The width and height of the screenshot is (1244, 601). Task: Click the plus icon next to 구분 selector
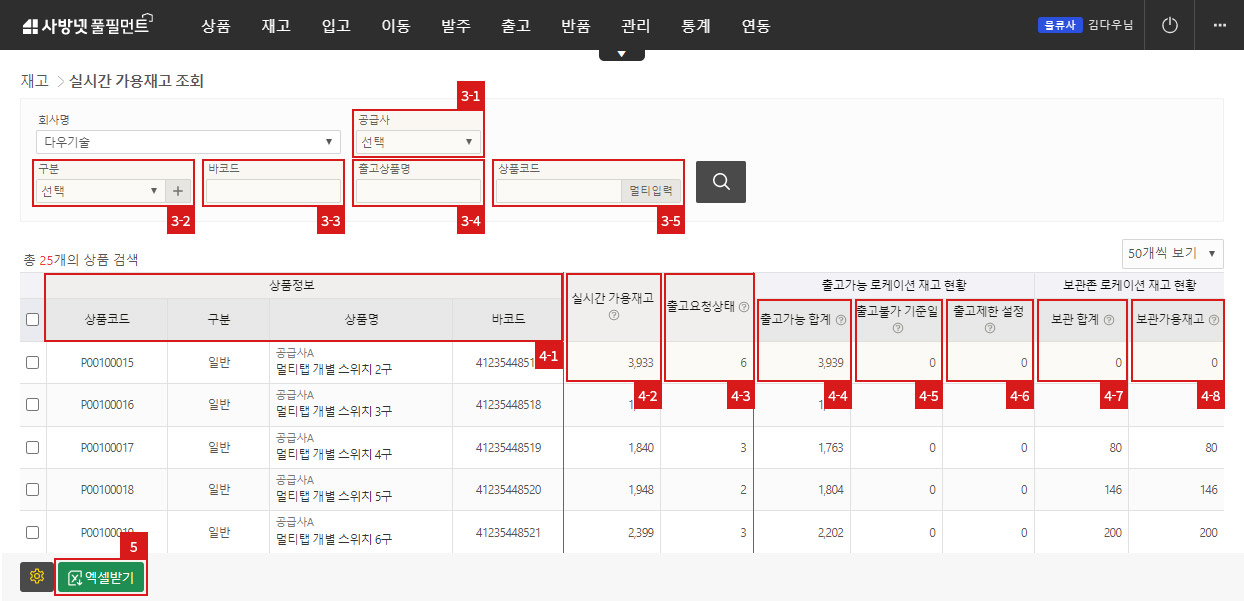point(176,189)
